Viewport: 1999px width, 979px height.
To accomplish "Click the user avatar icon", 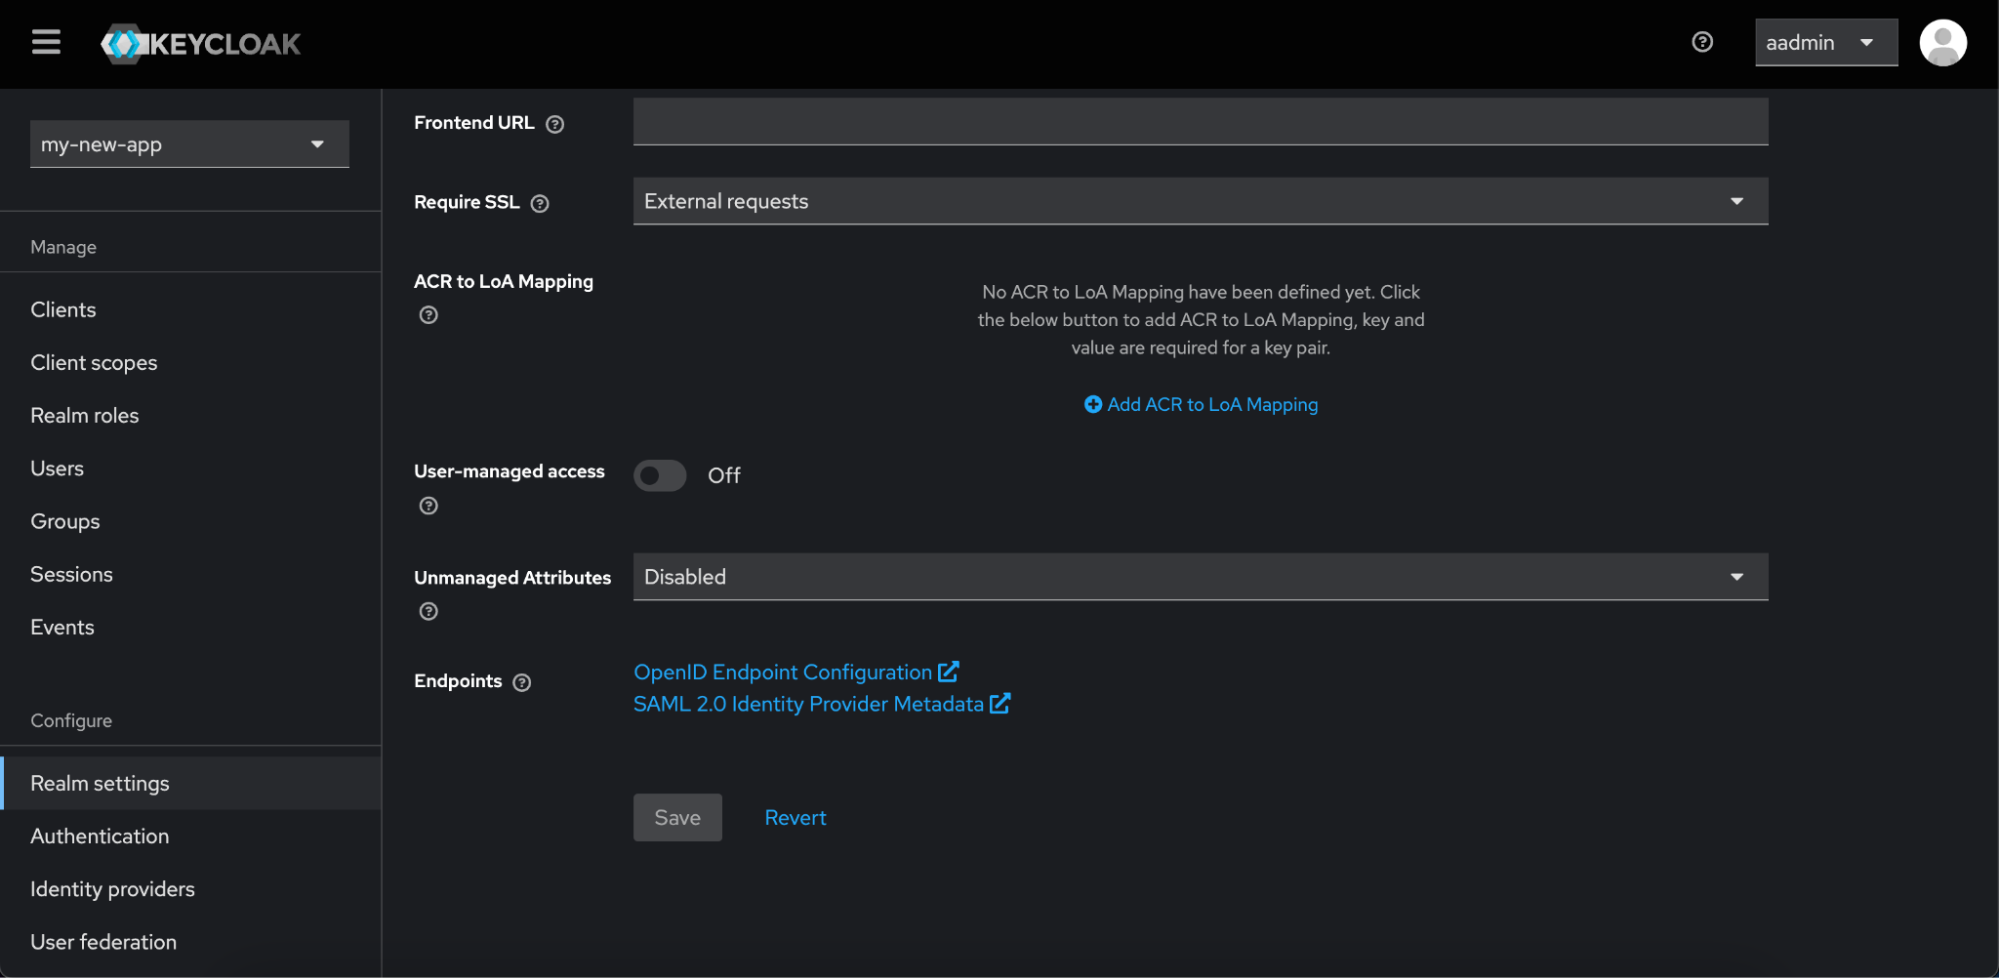I will pos(1942,43).
